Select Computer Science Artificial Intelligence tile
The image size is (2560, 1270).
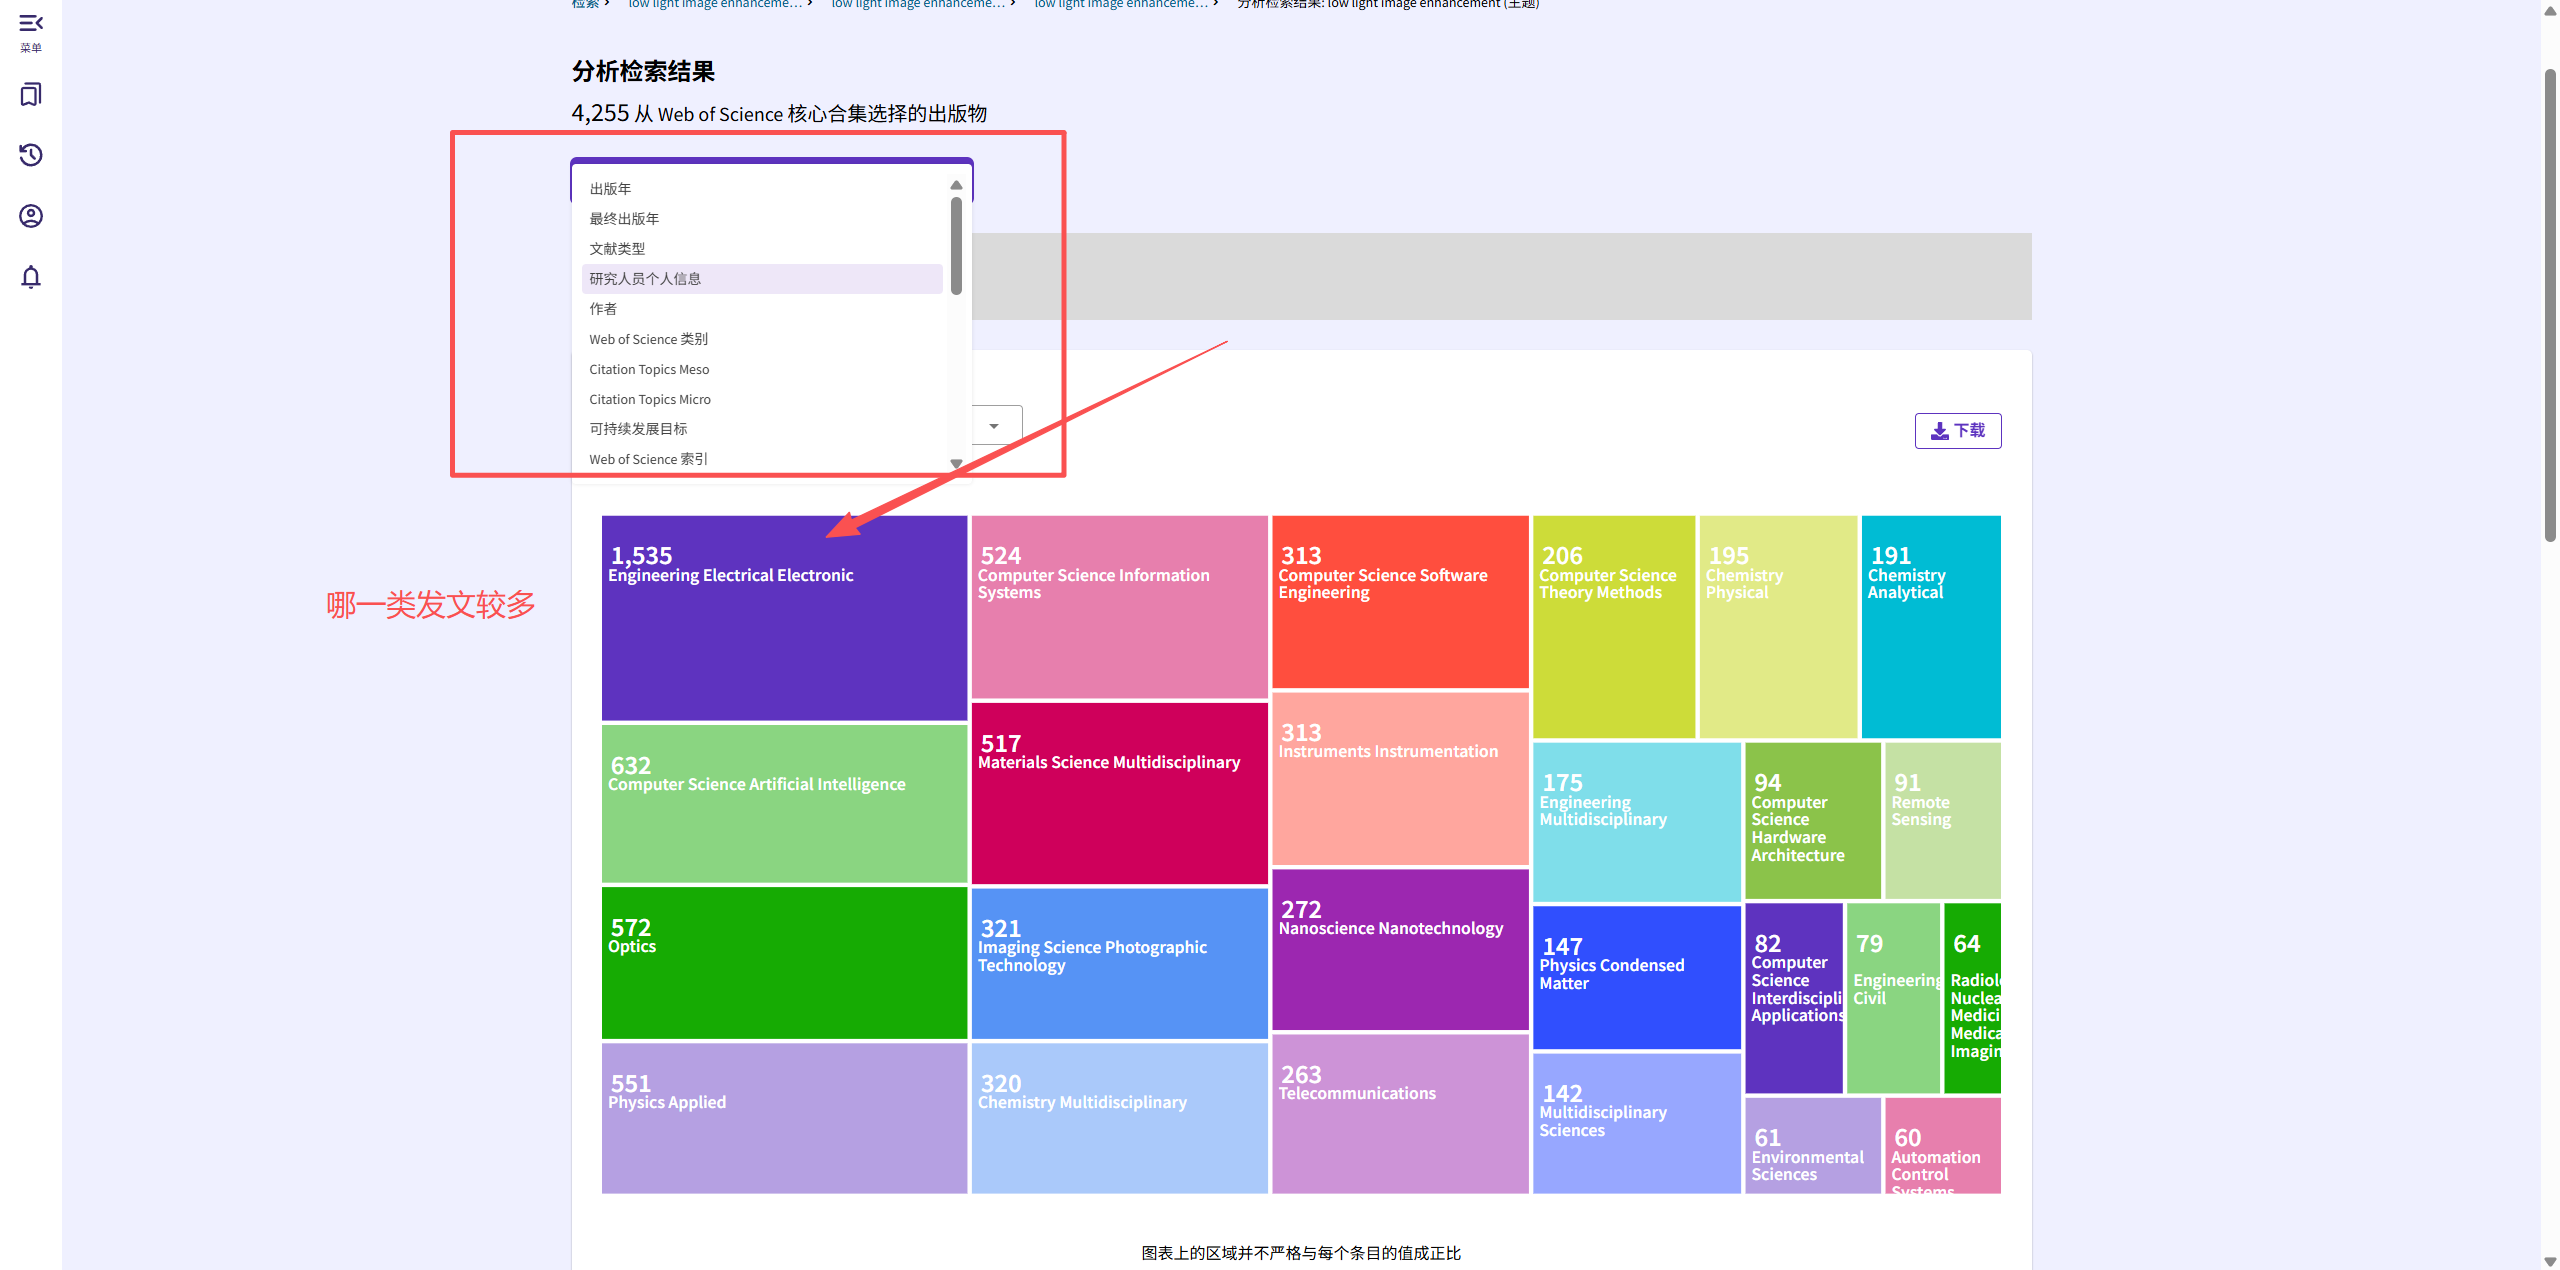pyautogui.click(x=784, y=803)
